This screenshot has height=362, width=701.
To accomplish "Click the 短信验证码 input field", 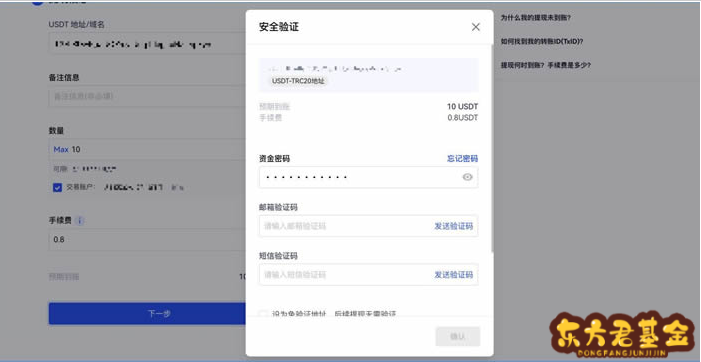I will (x=368, y=274).
